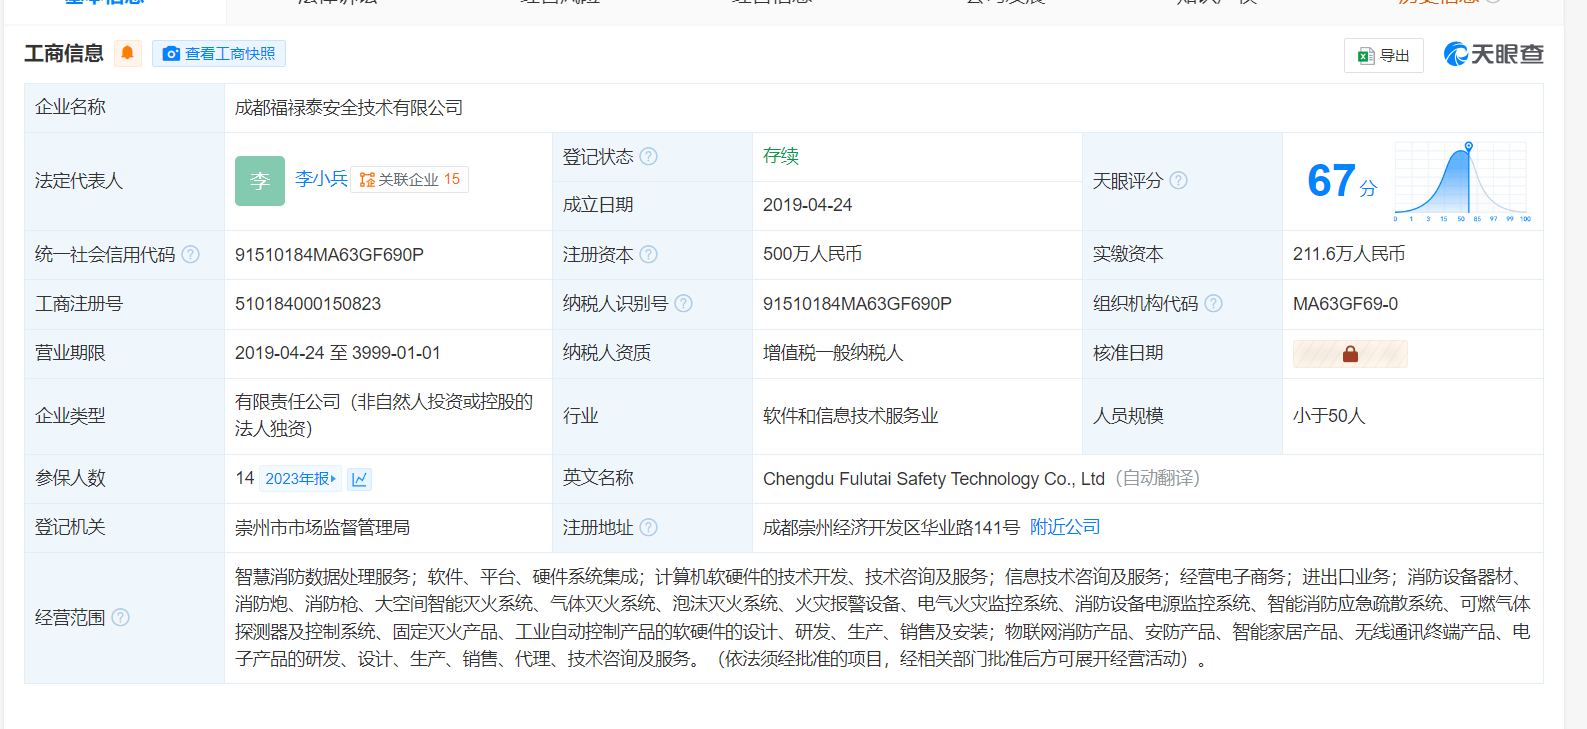Click the 天眼评分 score distribution chart

pos(1462,182)
